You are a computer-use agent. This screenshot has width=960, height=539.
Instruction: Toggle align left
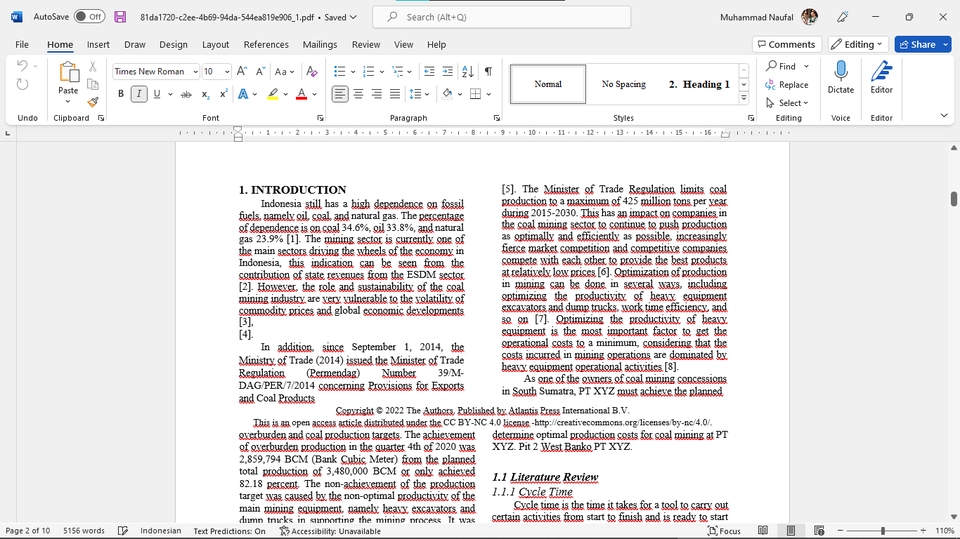click(x=340, y=94)
